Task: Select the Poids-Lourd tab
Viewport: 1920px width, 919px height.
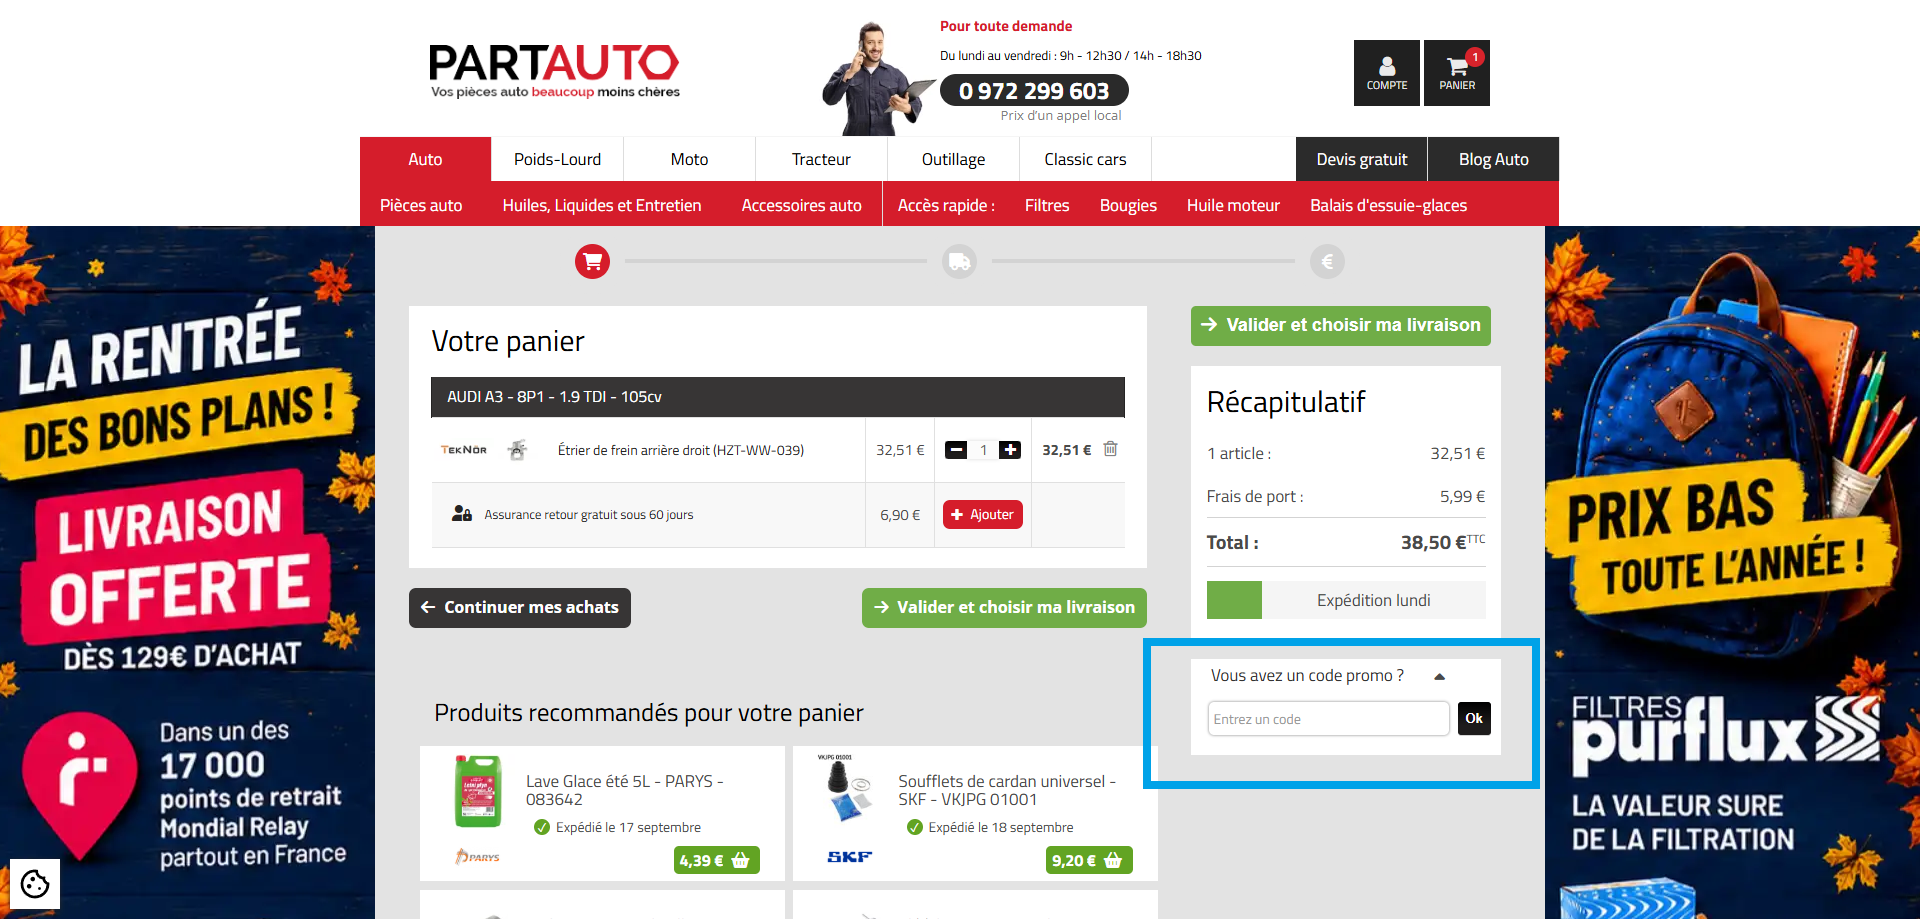Action: (x=557, y=159)
